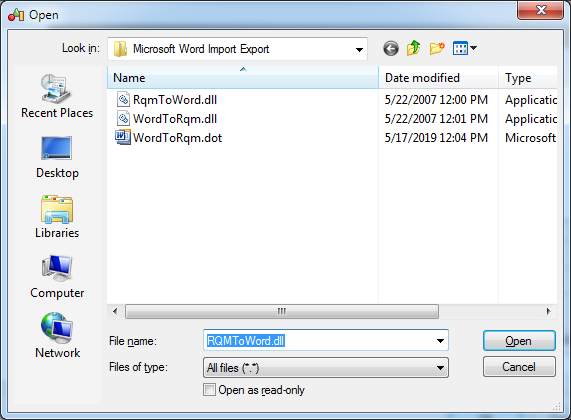The width and height of the screenshot is (571, 420).
Task: Click date 5/22/2007 12:01 PM
Action: [x=436, y=119]
